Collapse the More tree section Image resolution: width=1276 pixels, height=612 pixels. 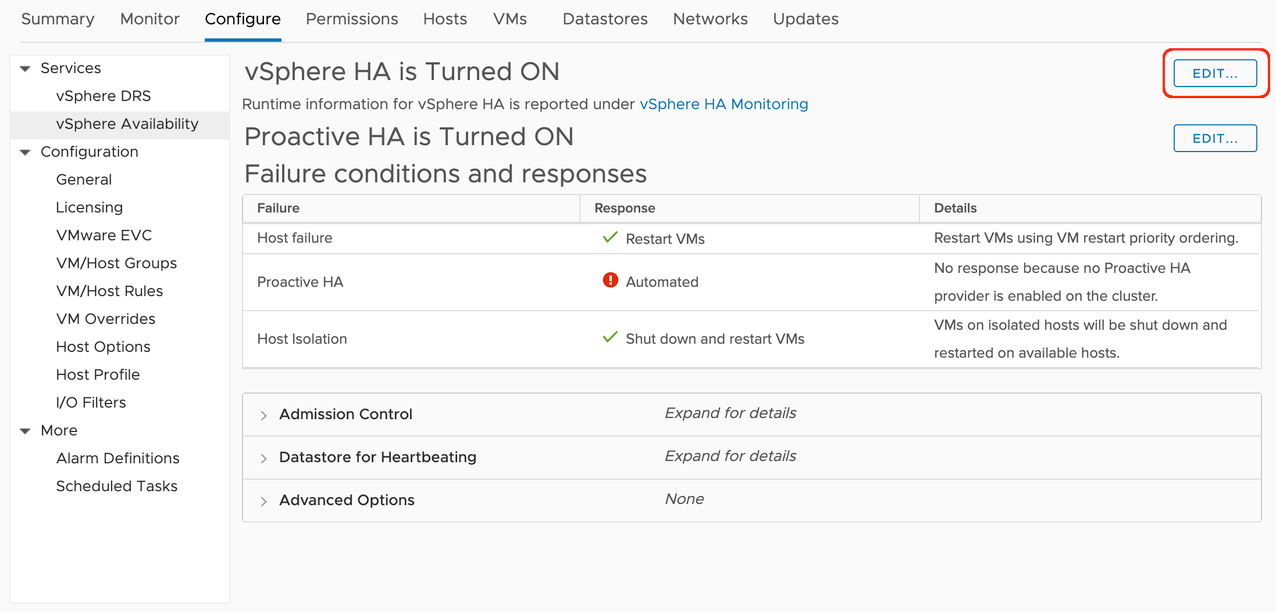pos(24,430)
